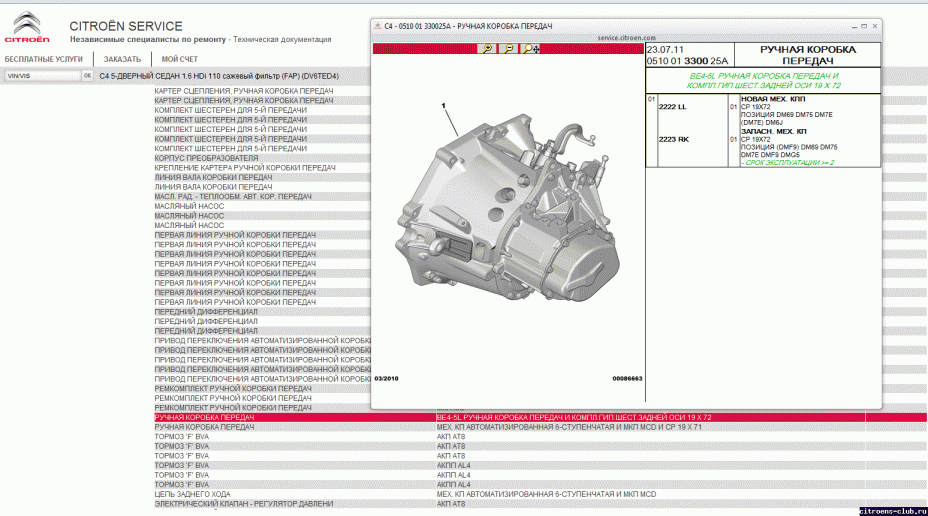928x516 pixels.
Task: Click the zoom-and-pan magnifier icon
Action: click(531, 49)
